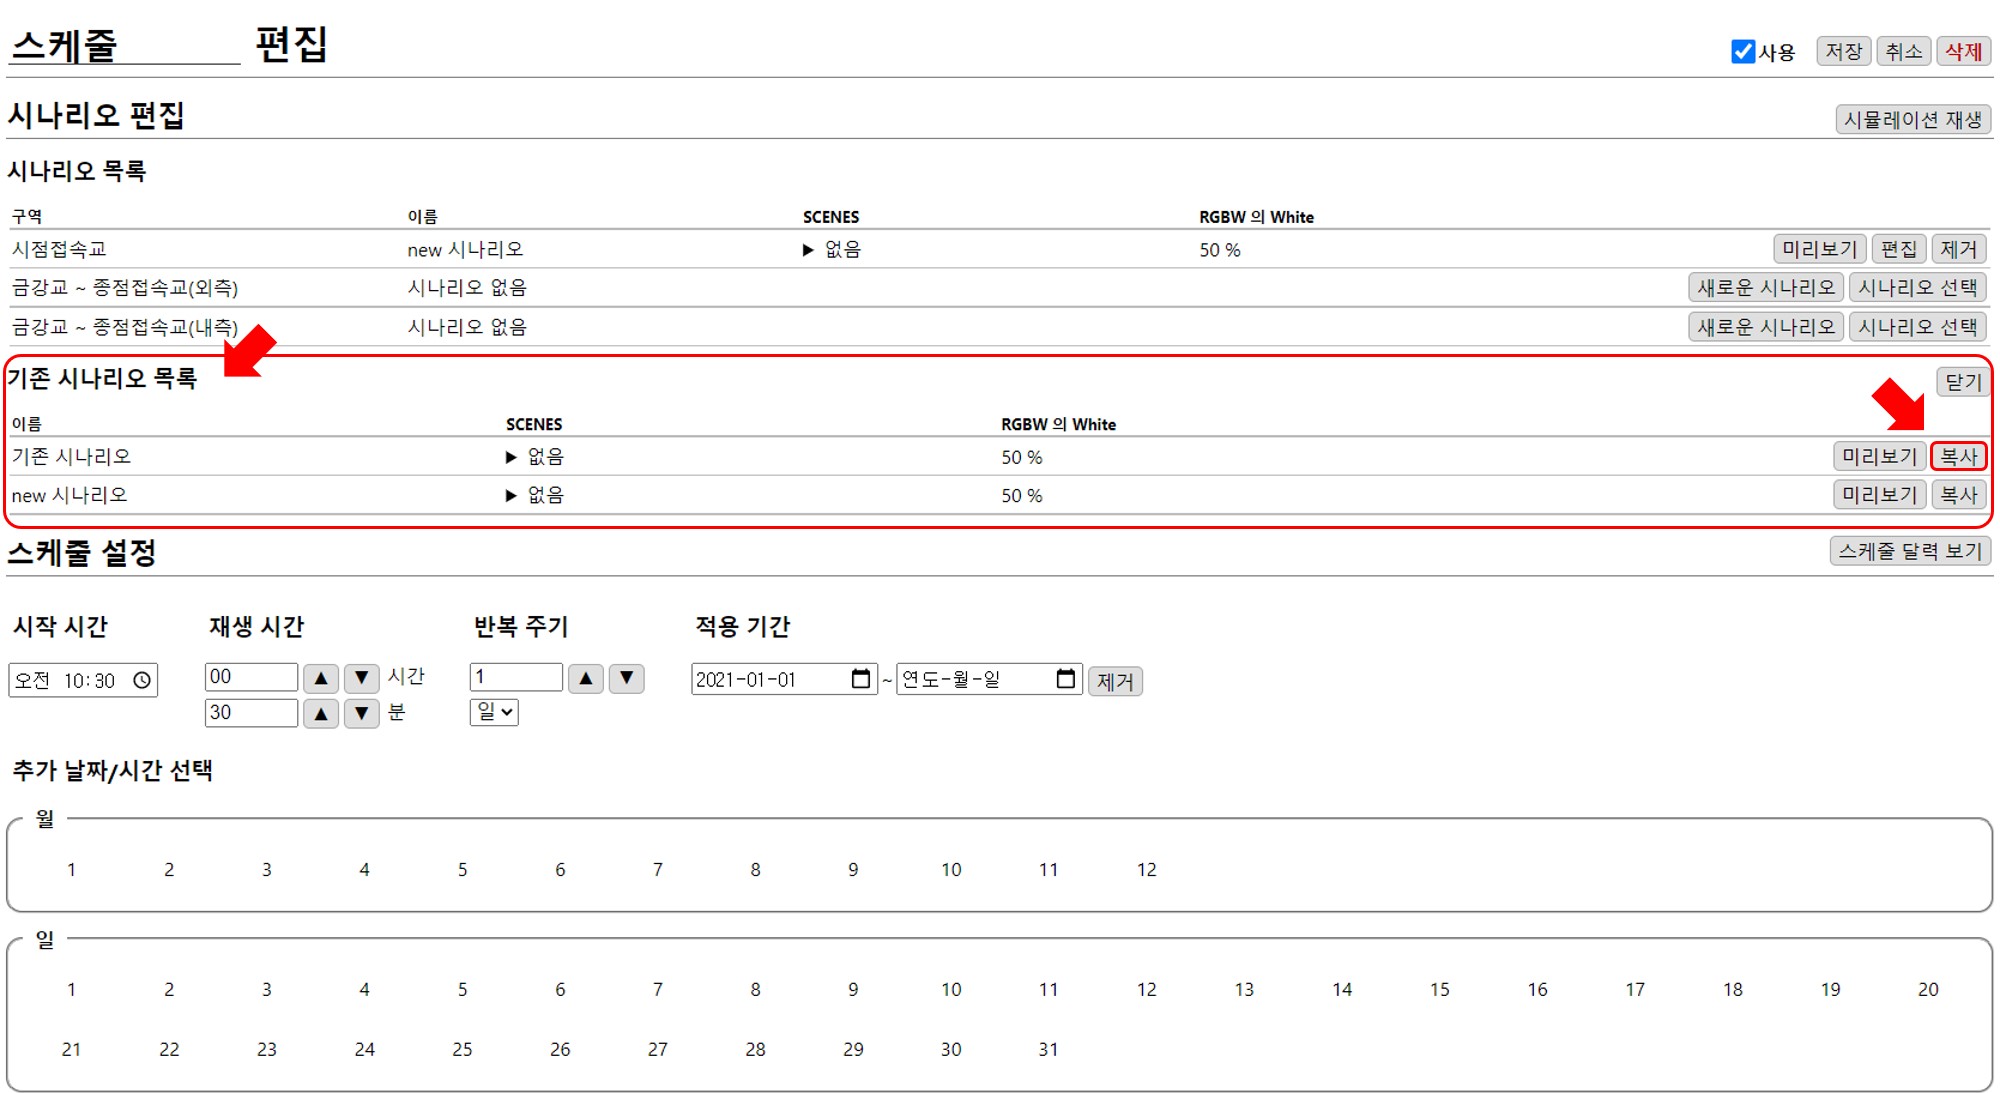The width and height of the screenshot is (2000, 1093).
Task: Open calendar icon of the start date
Action: pyautogui.click(x=860, y=679)
